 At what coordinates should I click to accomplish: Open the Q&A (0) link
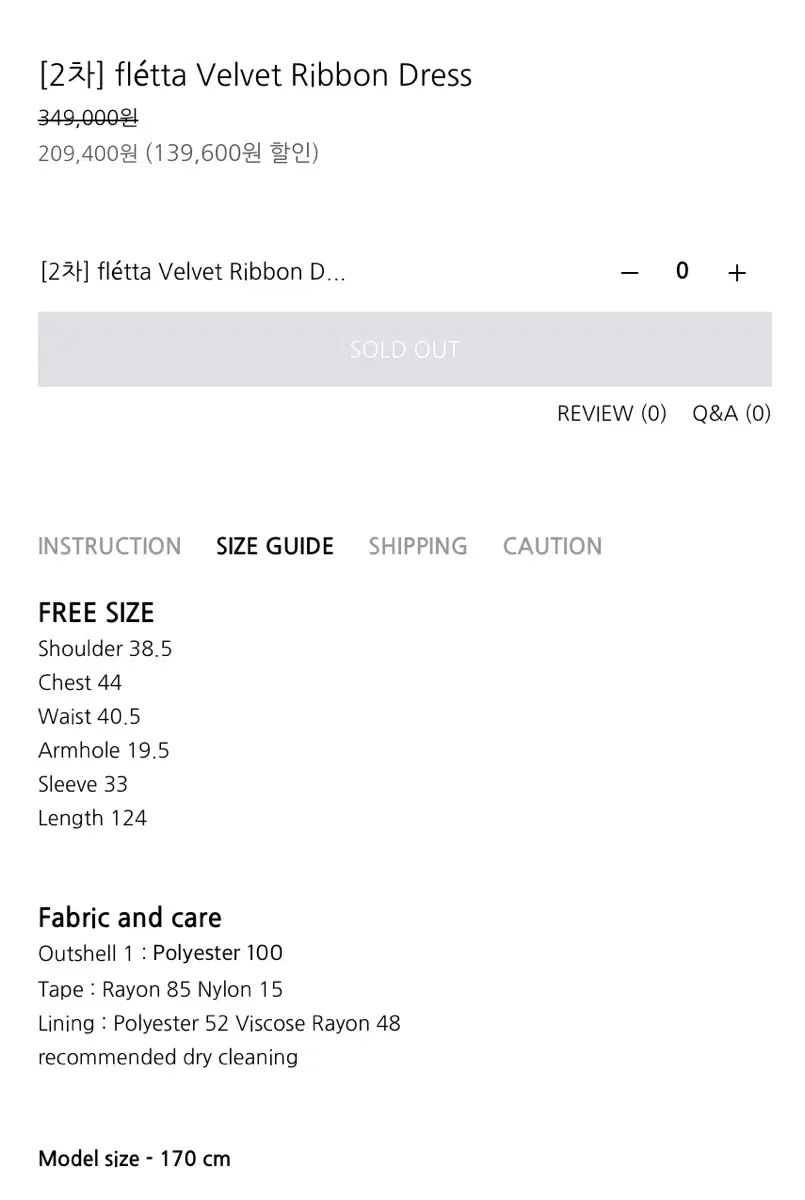click(x=731, y=413)
